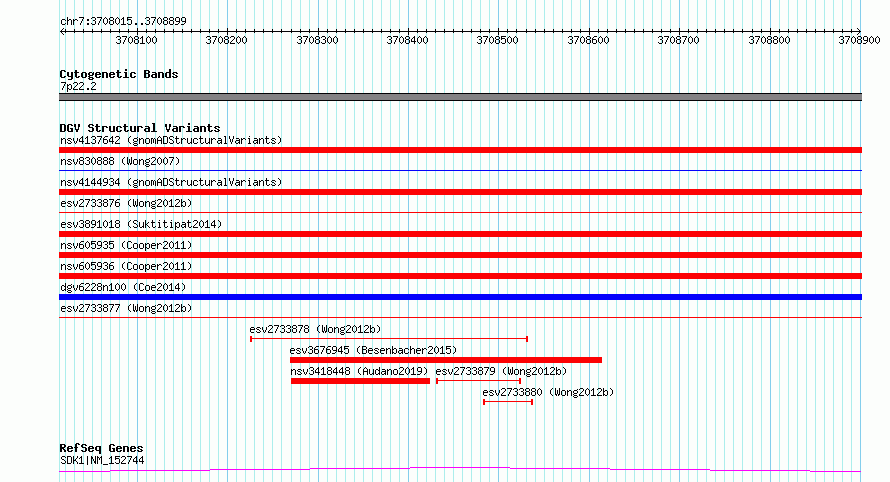The height and width of the screenshot is (482, 890).
Task: Click ruler position 3708400
Action: point(408,40)
